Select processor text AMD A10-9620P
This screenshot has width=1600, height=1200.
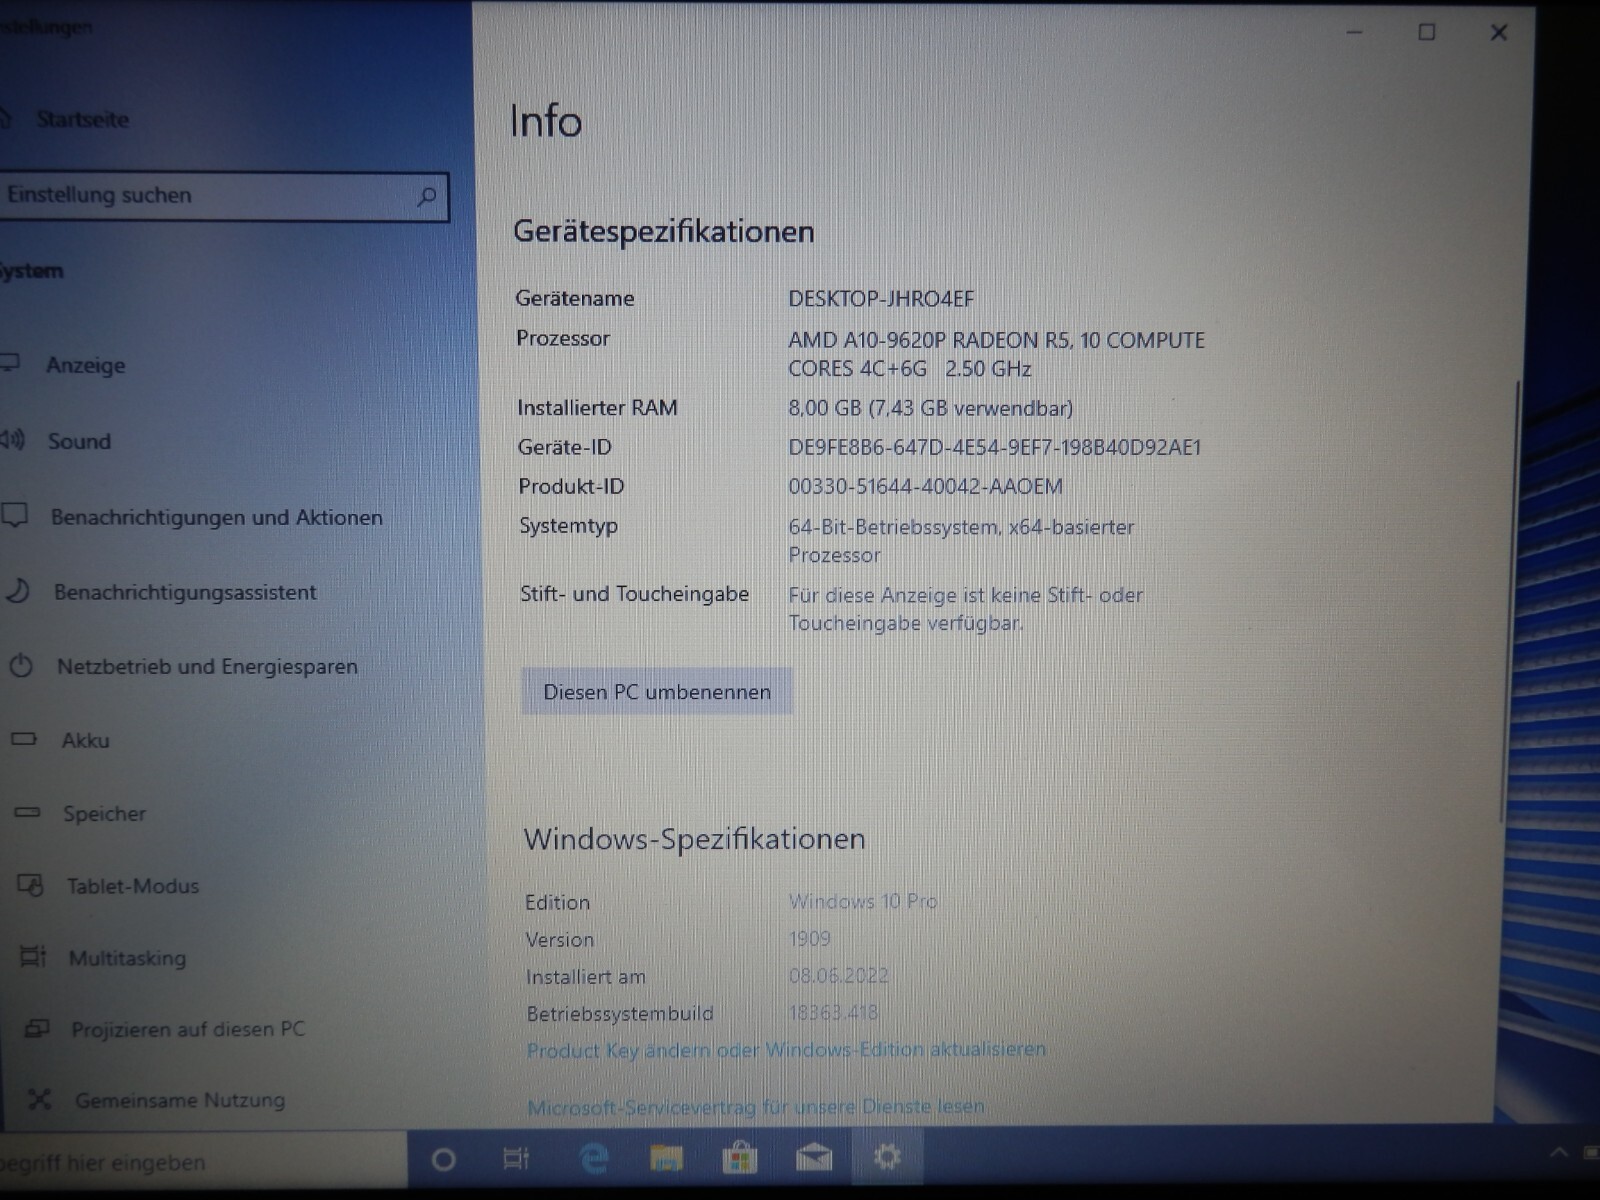click(996, 354)
